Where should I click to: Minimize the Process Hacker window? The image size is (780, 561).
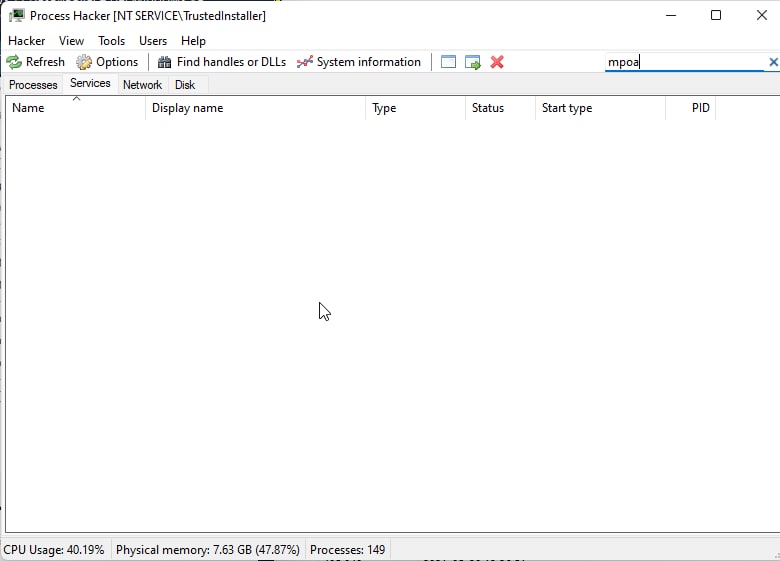tap(671, 15)
